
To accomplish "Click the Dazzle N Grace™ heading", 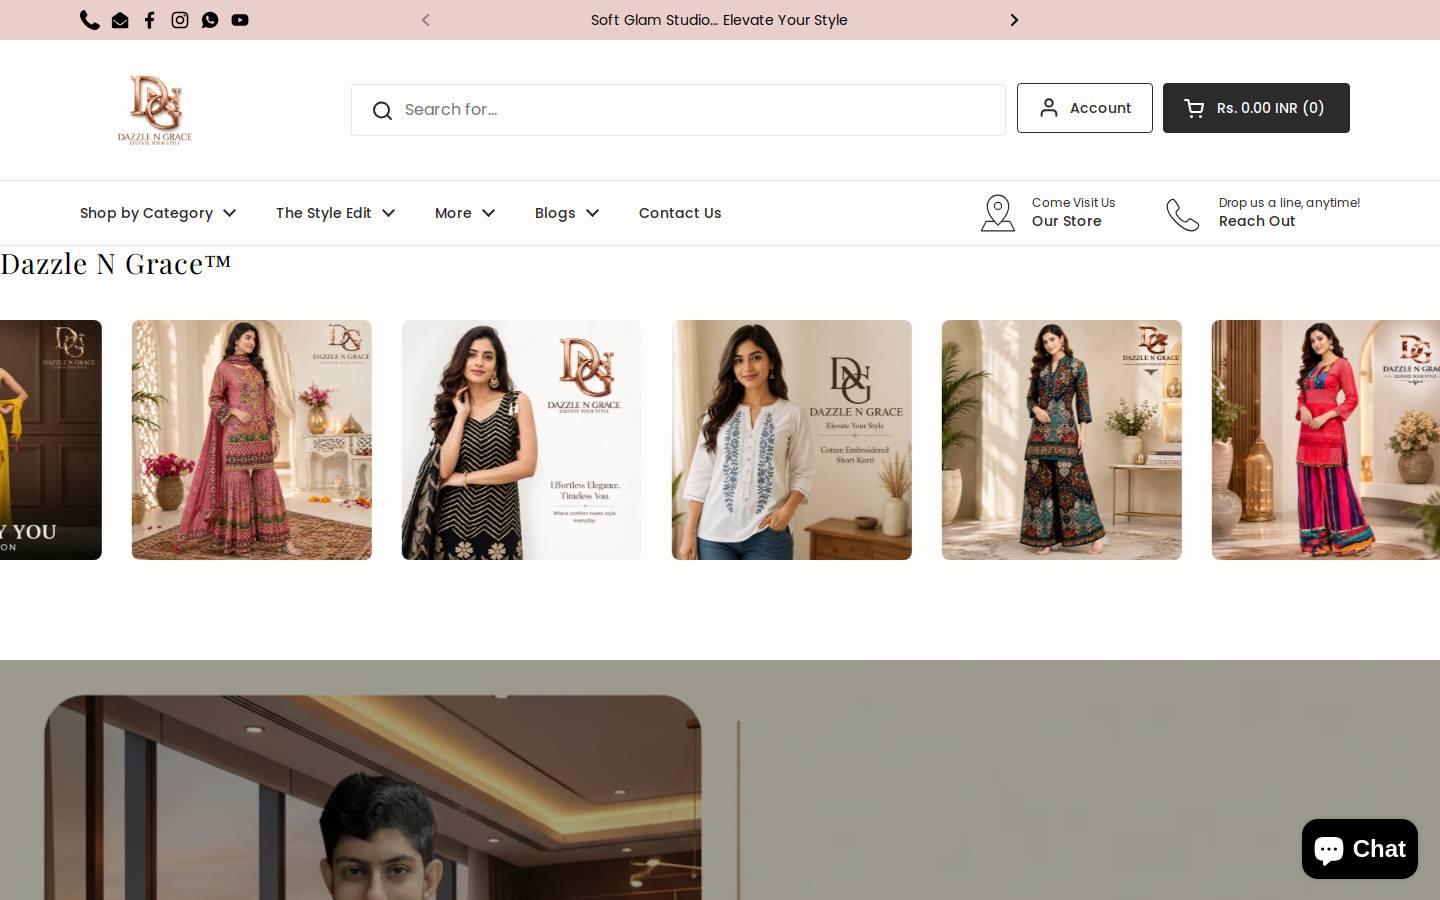I will [116, 264].
